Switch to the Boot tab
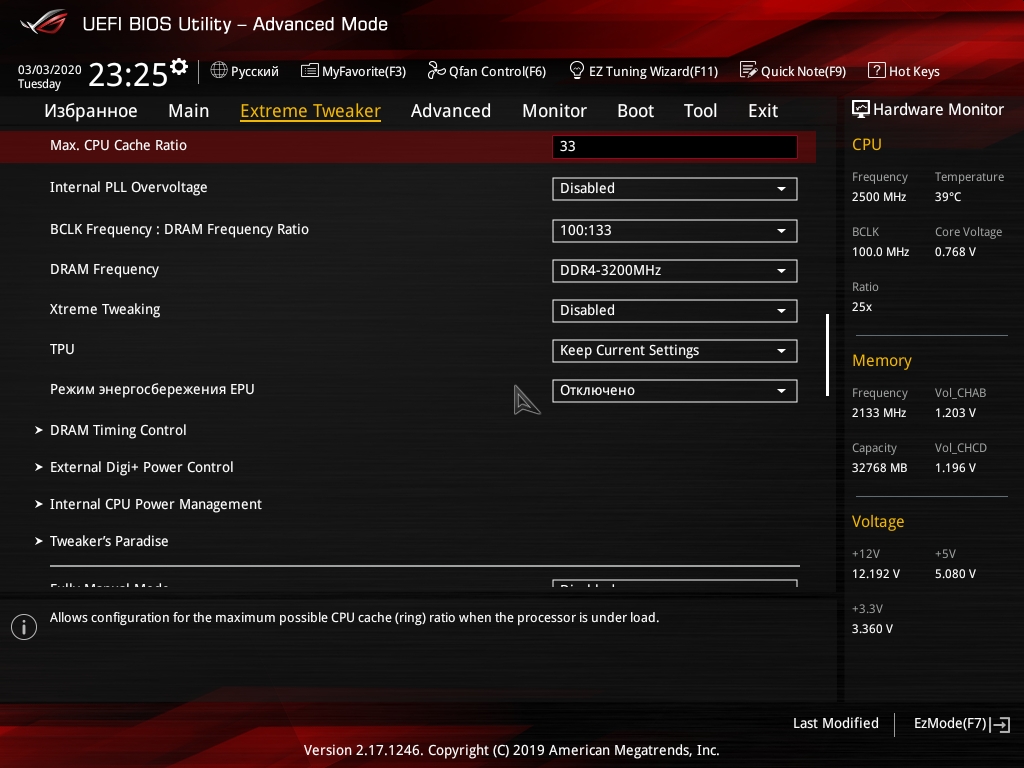 635,110
